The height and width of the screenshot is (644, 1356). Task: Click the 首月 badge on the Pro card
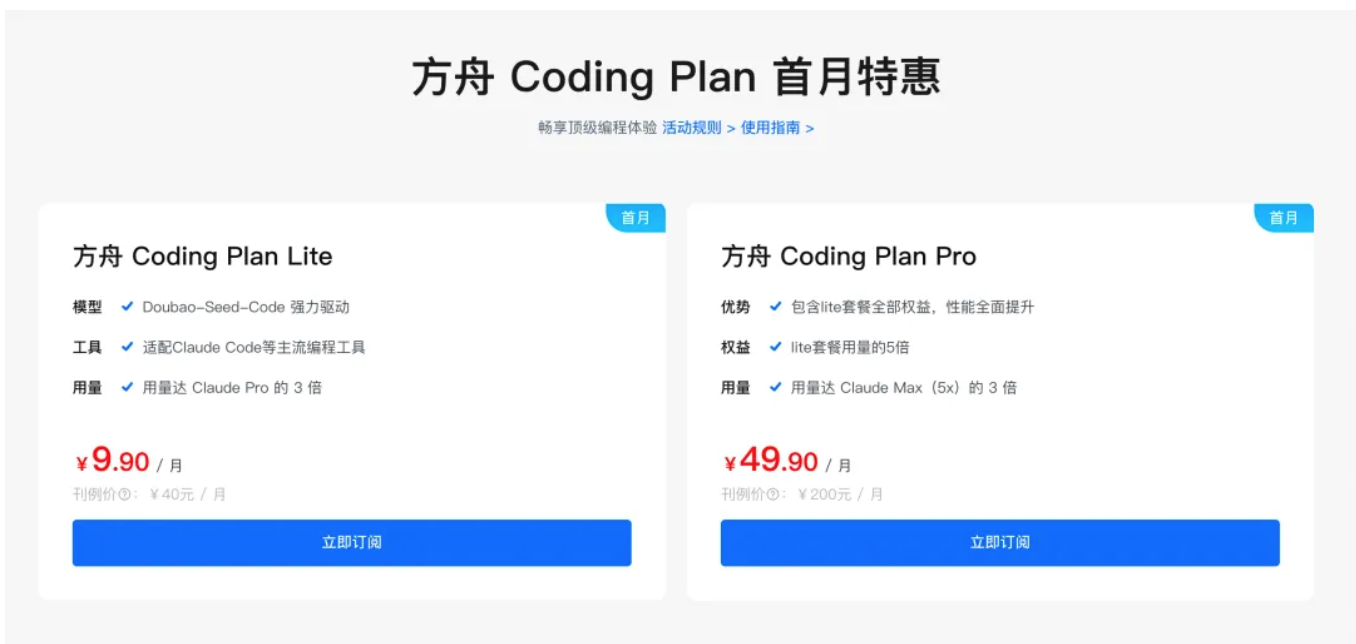tap(1284, 218)
